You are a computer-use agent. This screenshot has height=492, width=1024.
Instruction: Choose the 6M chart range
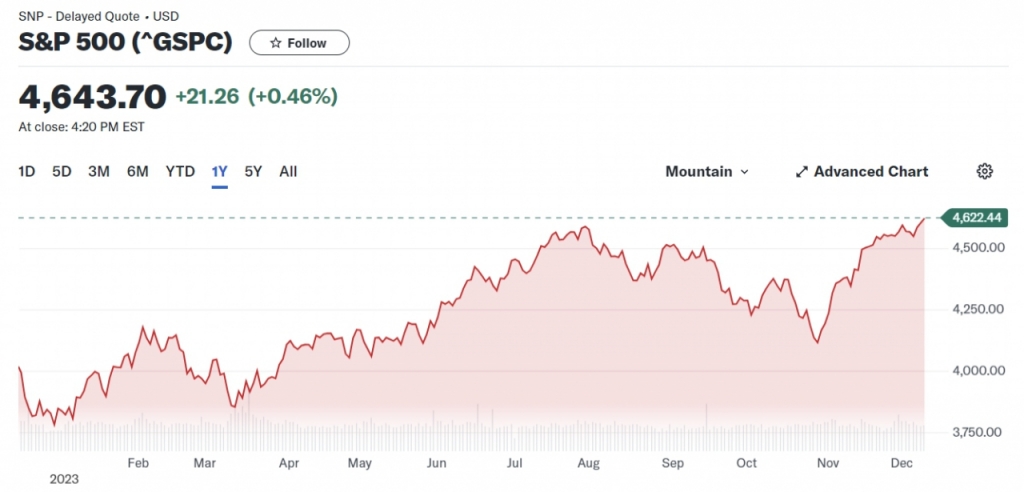click(x=138, y=171)
